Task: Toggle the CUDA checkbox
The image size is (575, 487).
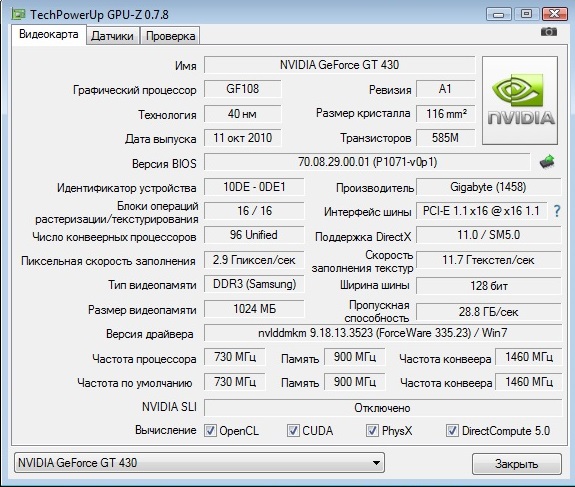Action: pyautogui.click(x=293, y=430)
